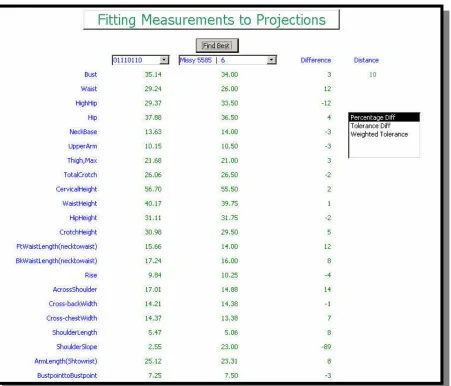Screen dimensions: 451x386
Task: Click the Waist row label
Action: (89, 89)
